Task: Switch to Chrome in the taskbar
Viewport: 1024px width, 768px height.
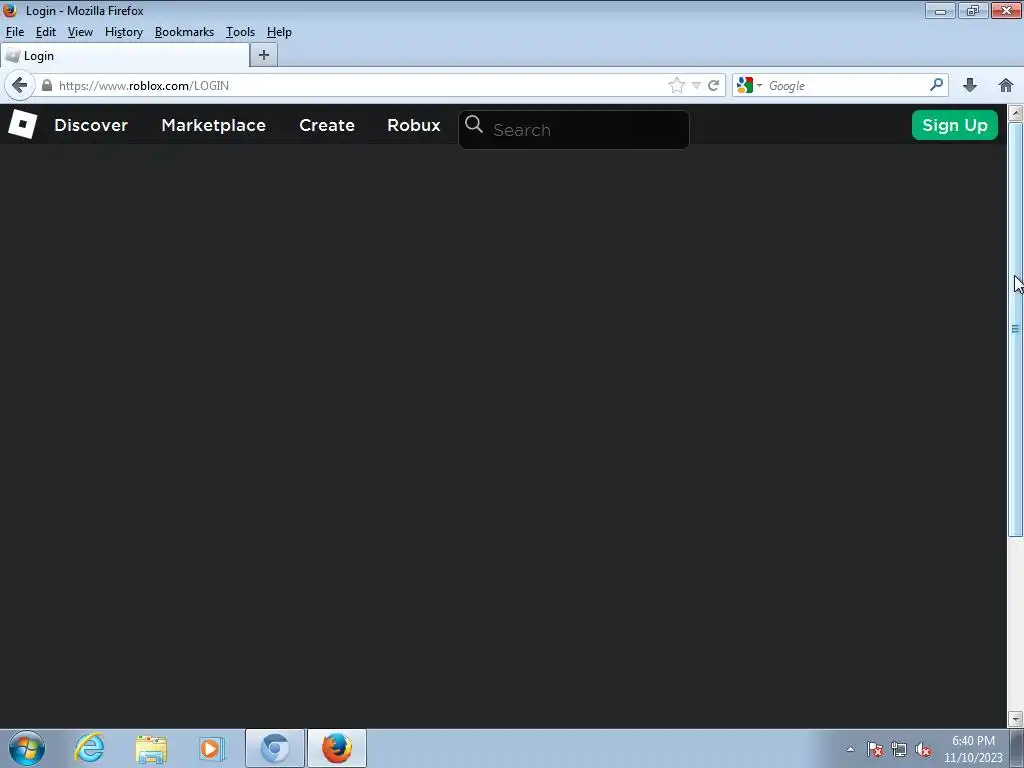Action: point(274,748)
